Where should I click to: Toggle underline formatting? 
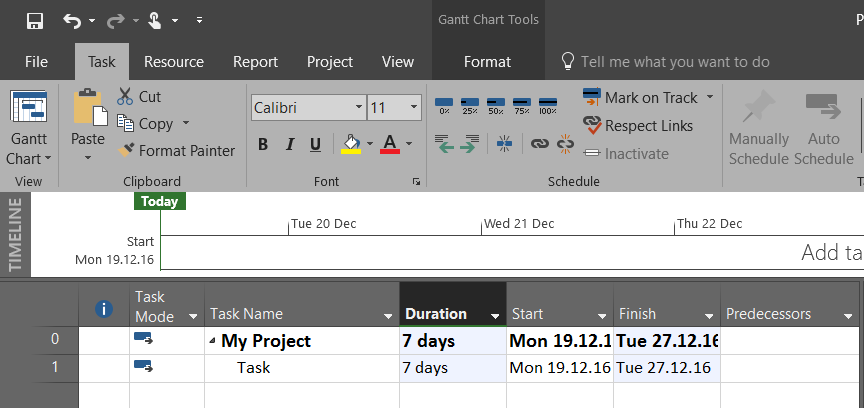pyautogui.click(x=315, y=144)
